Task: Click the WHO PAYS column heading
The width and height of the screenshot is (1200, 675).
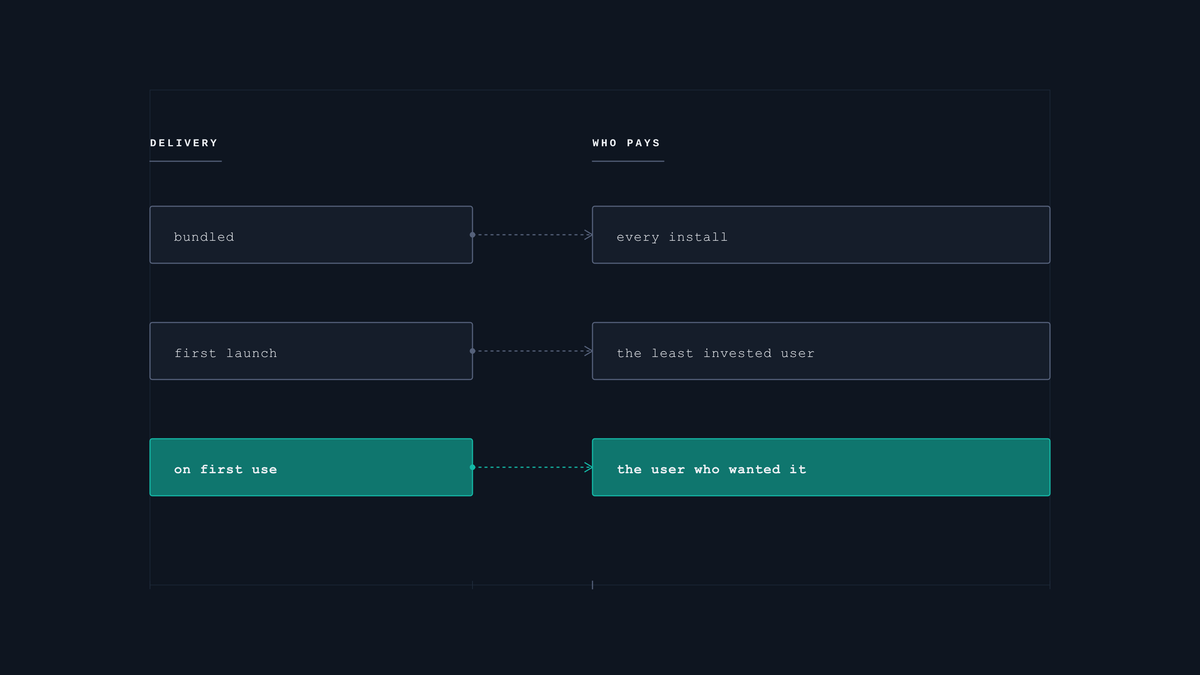Action: click(x=626, y=143)
